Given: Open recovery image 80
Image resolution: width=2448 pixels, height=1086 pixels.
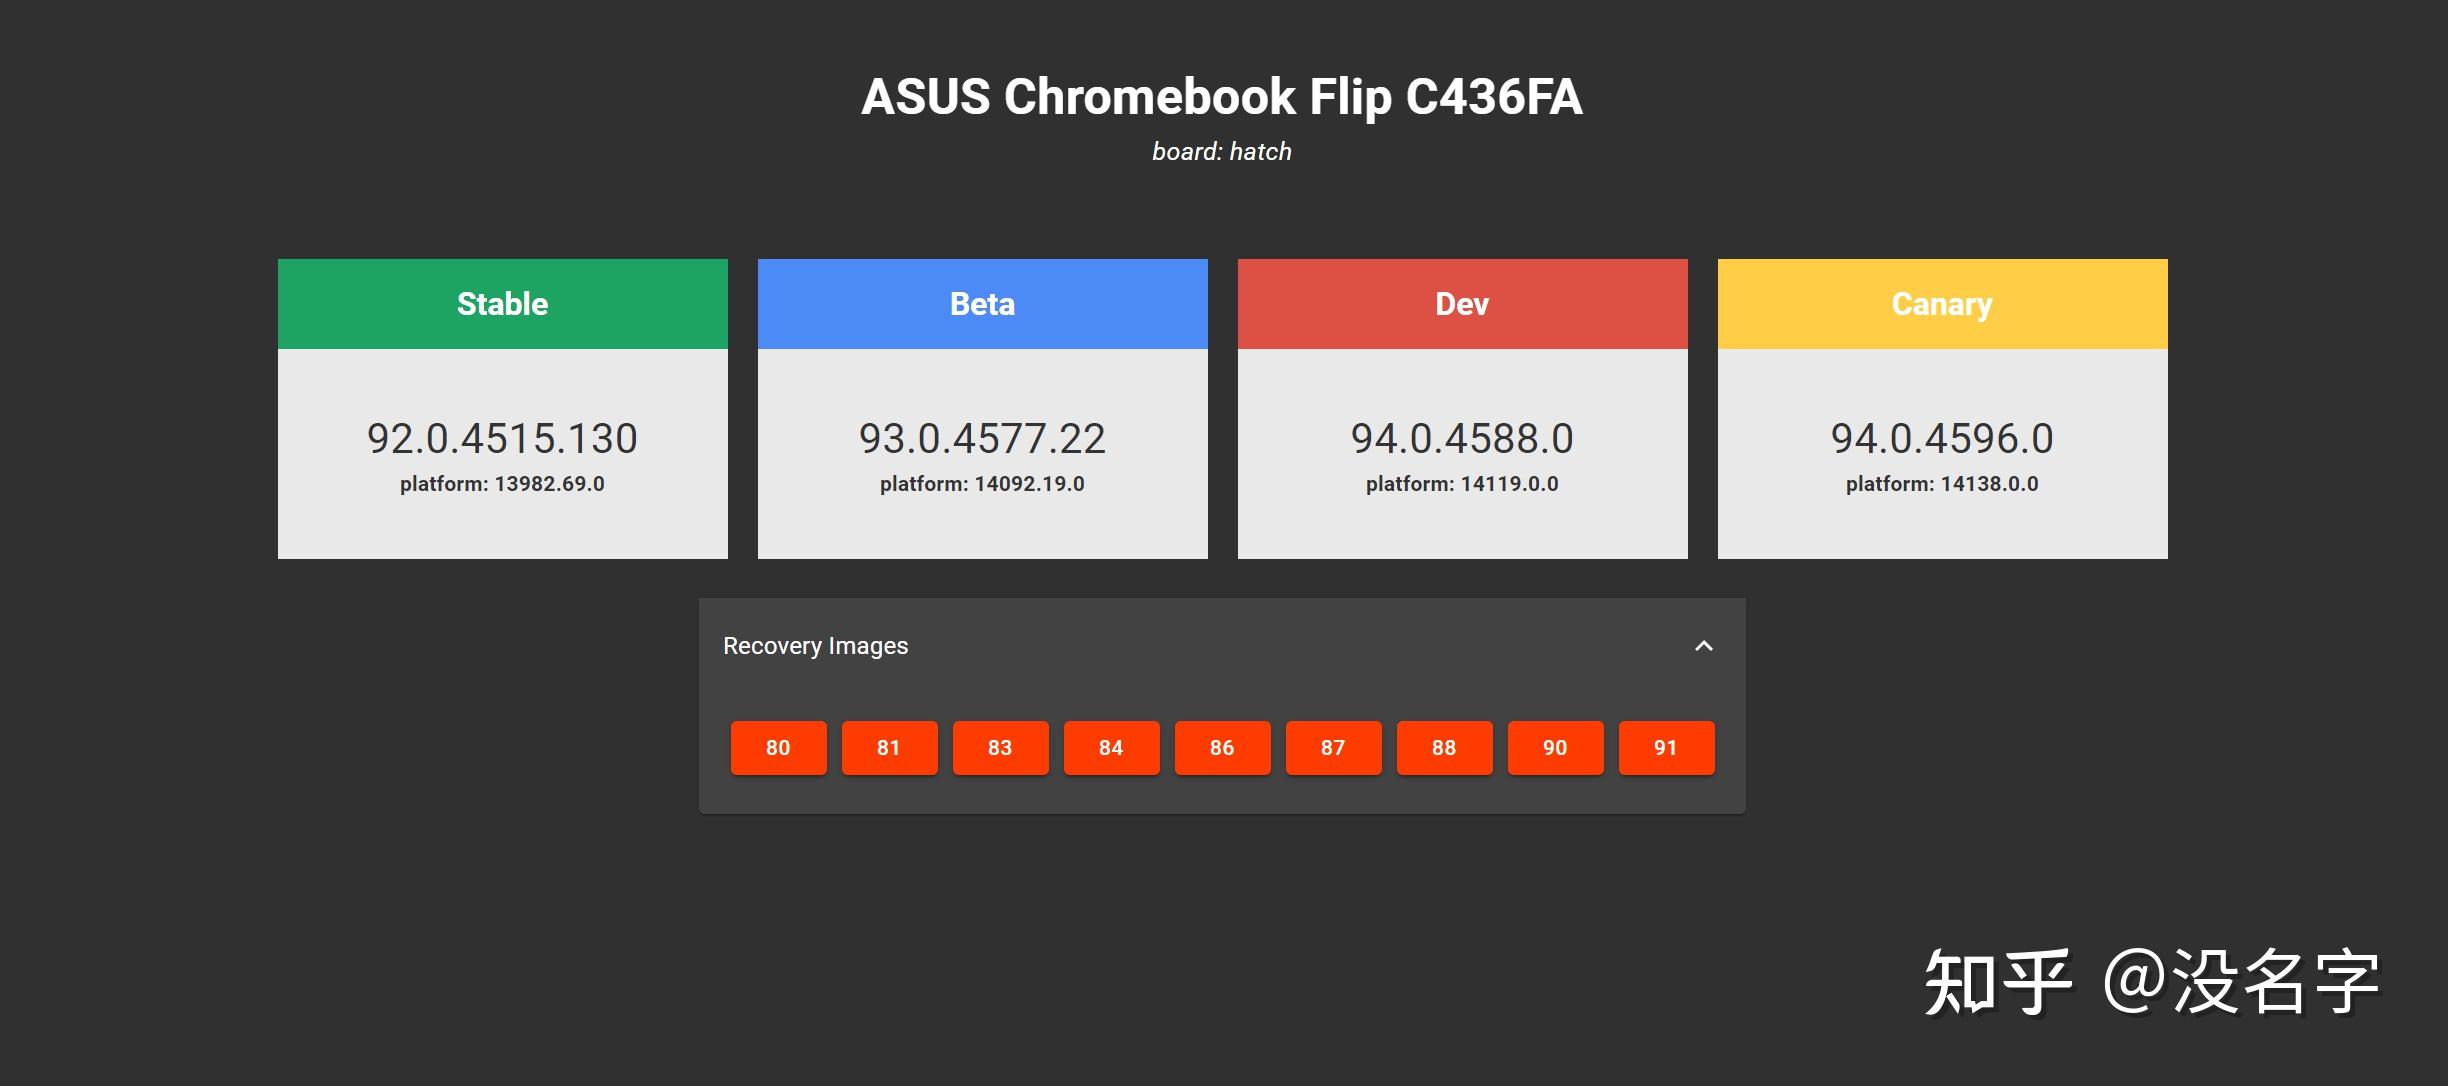Looking at the screenshot, I should [778, 747].
